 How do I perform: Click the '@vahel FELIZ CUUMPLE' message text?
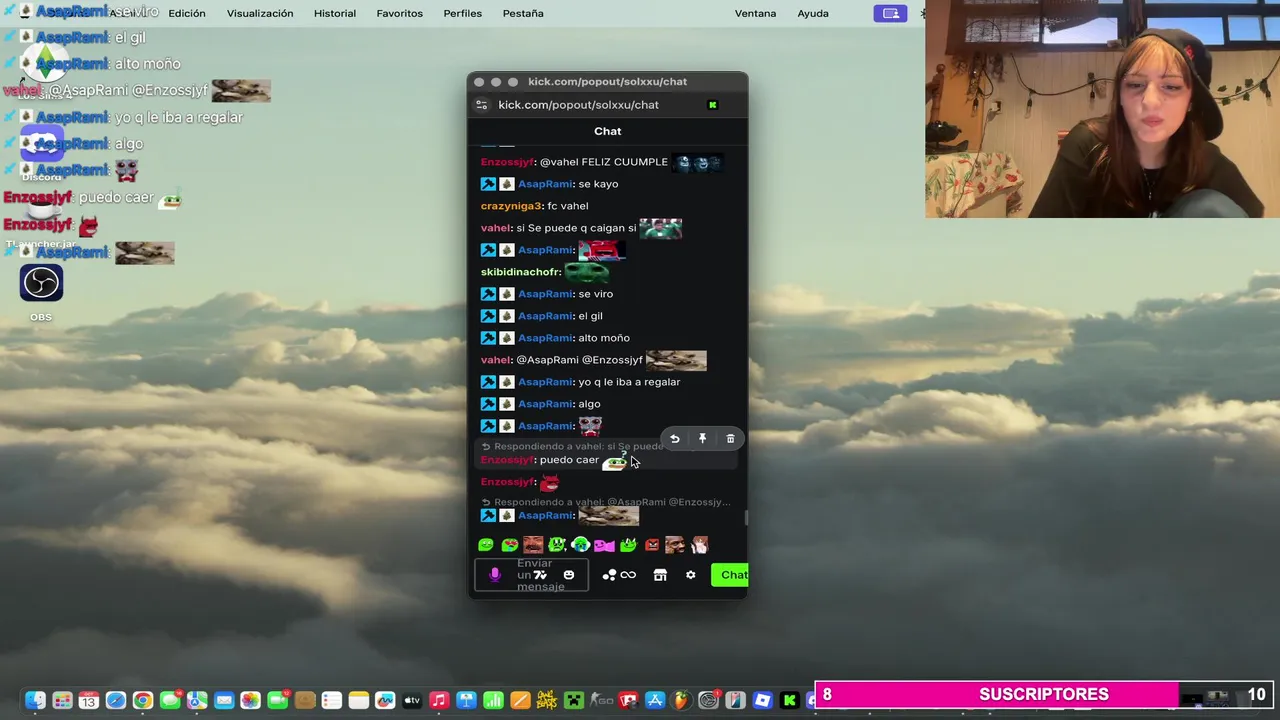[604, 162]
